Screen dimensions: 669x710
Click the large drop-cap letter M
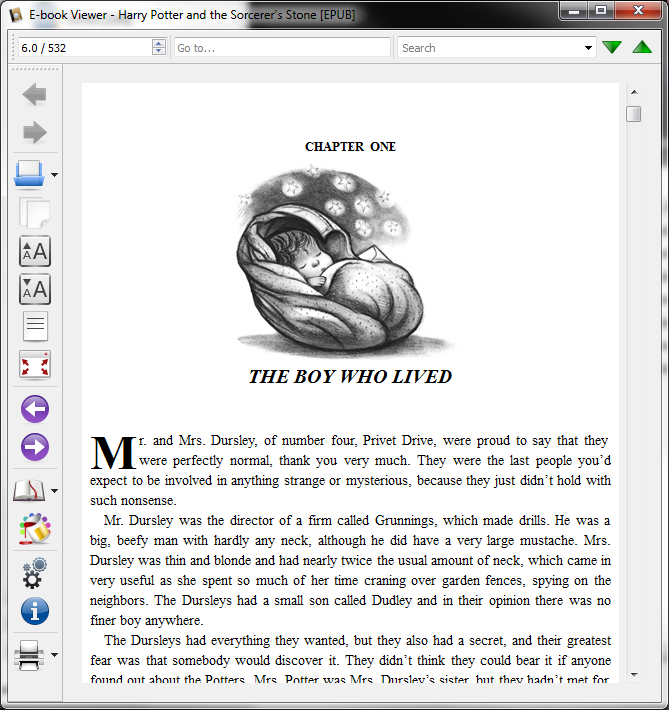[x=113, y=453]
